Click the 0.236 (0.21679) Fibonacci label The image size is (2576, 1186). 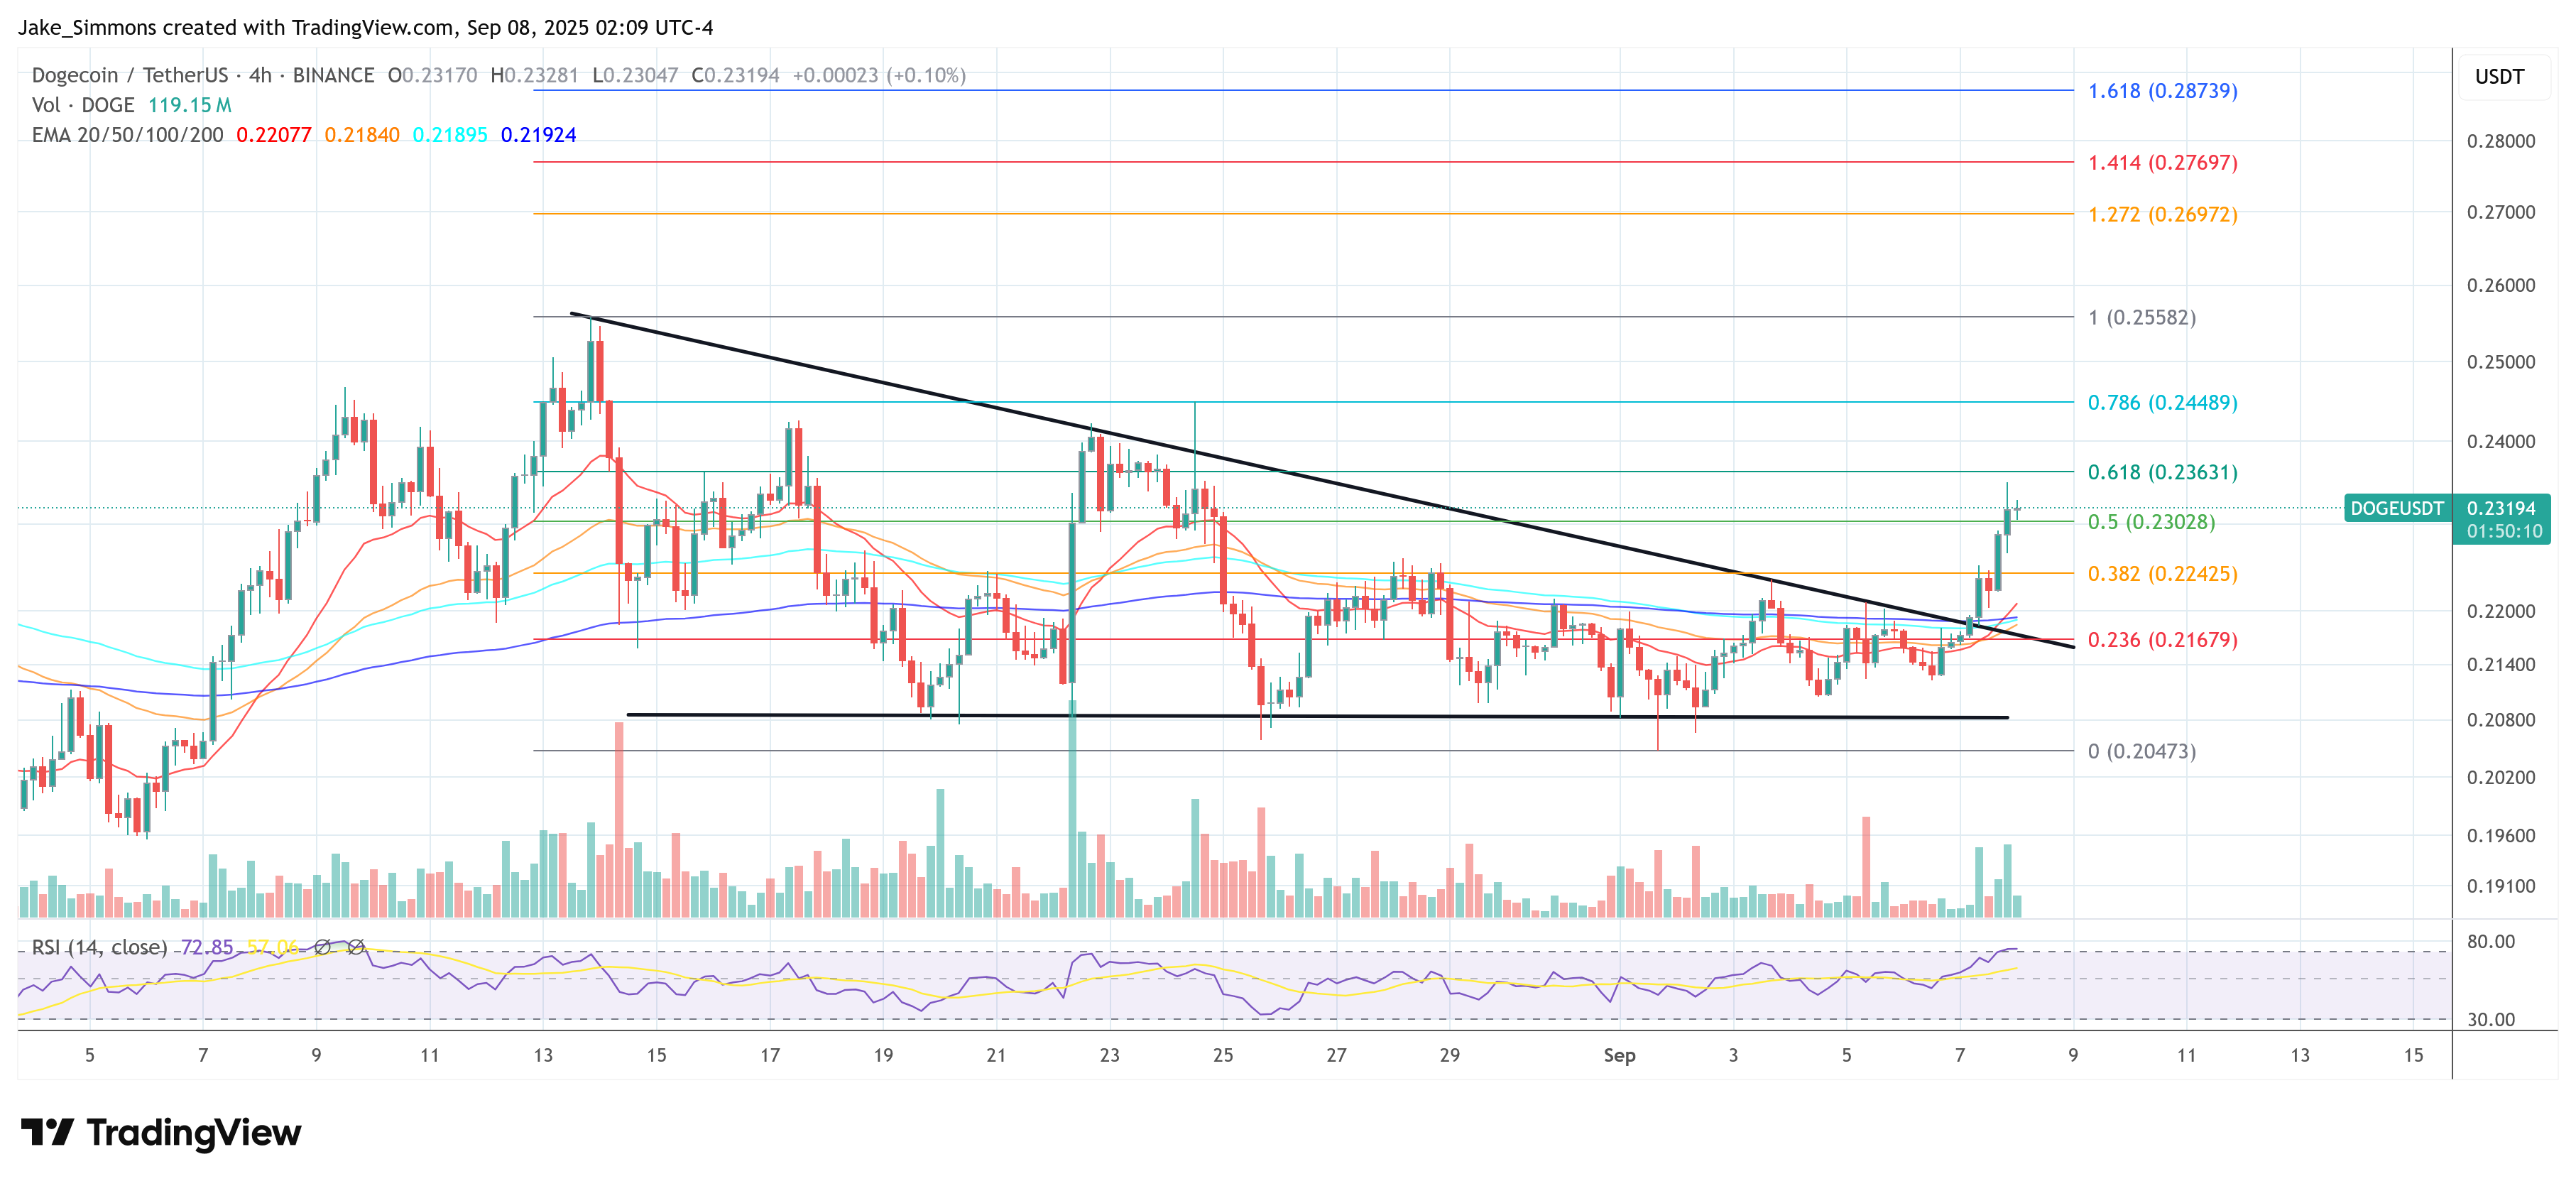[x=2162, y=640]
